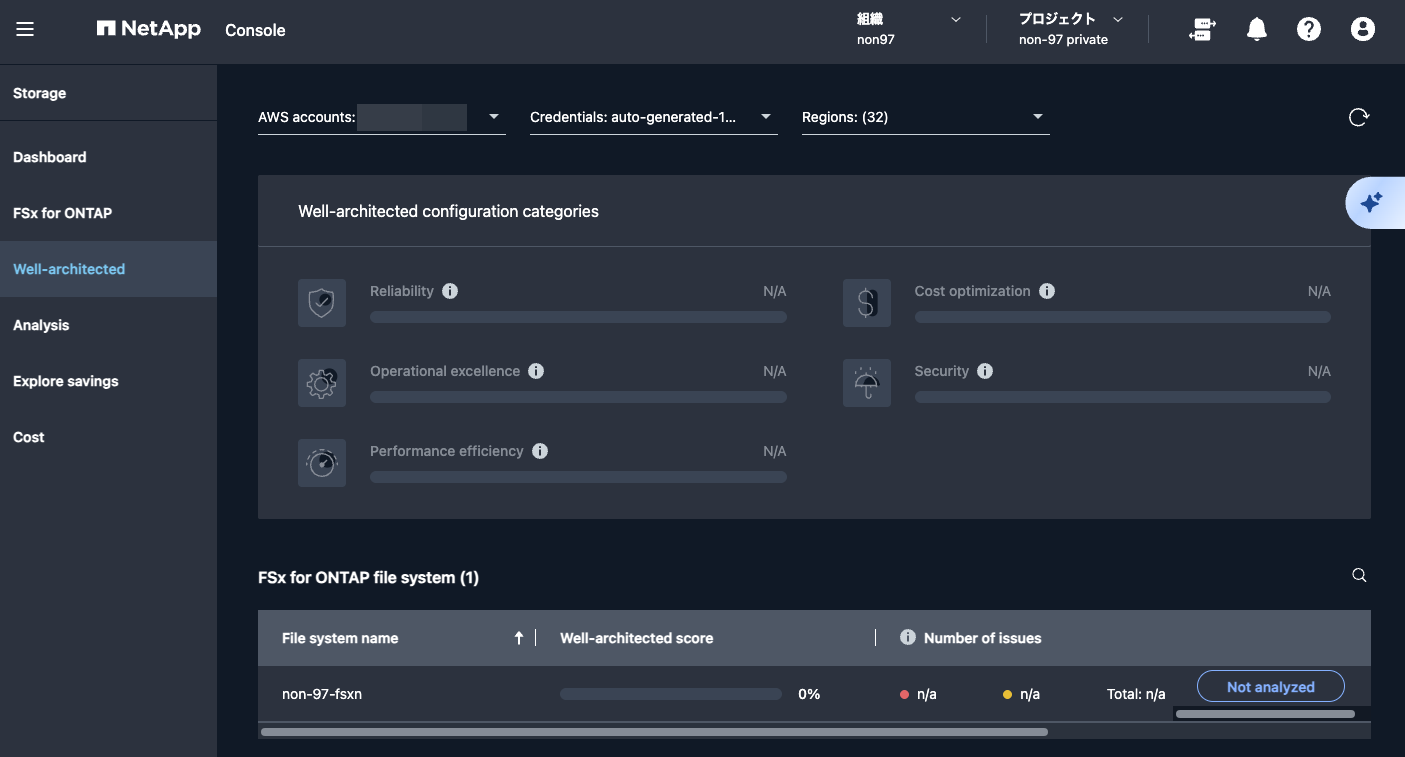Open the AWS accounts dropdown

[x=382, y=118]
